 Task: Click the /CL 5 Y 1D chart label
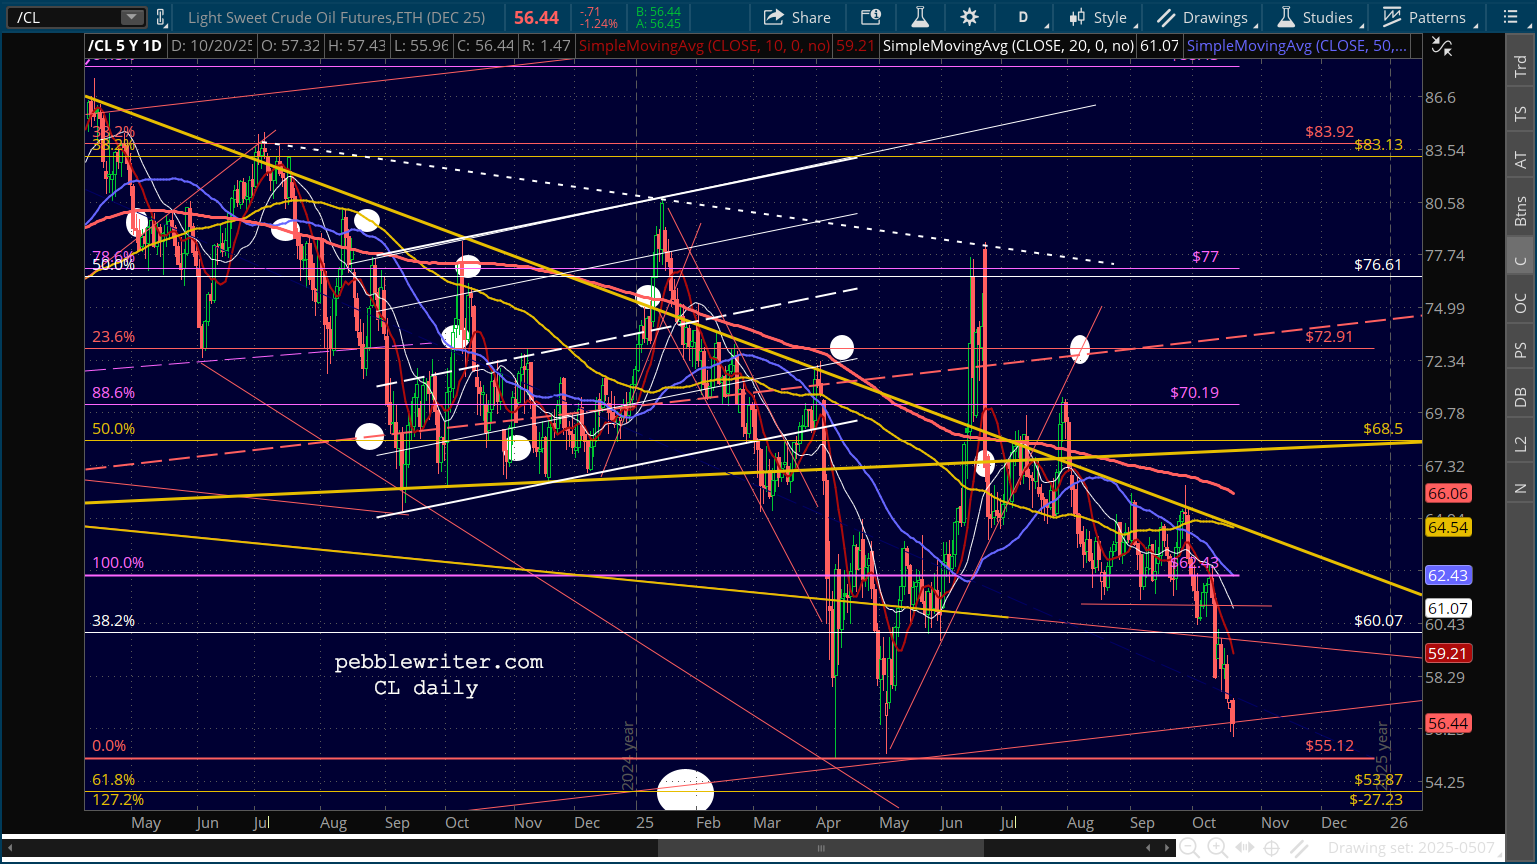click(125, 46)
